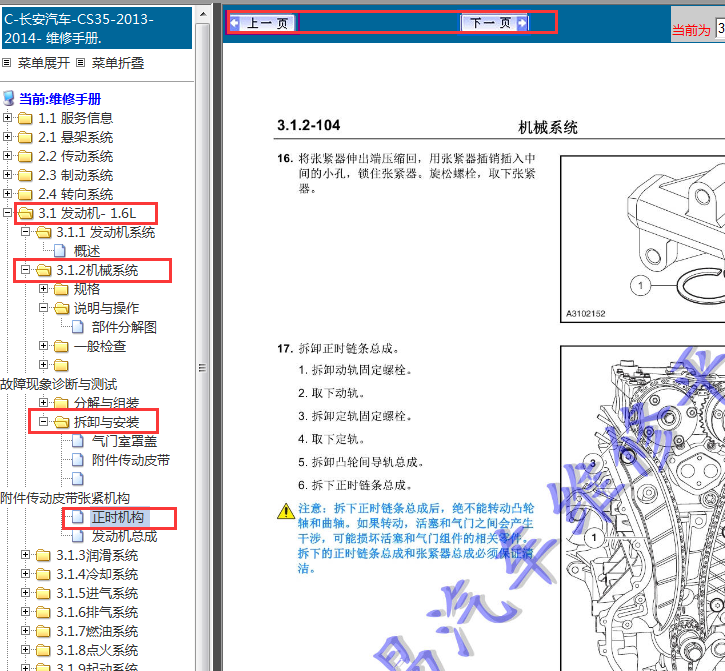Expand the 规格 folder node
Viewport: 725px width, 671px height.
[x=44, y=289]
